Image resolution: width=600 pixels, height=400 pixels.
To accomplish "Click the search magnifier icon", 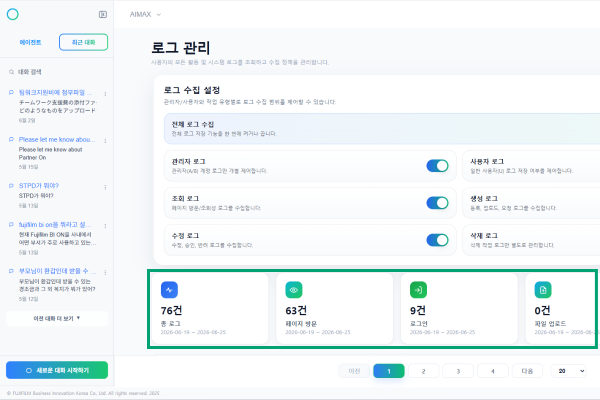I will point(11,72).
